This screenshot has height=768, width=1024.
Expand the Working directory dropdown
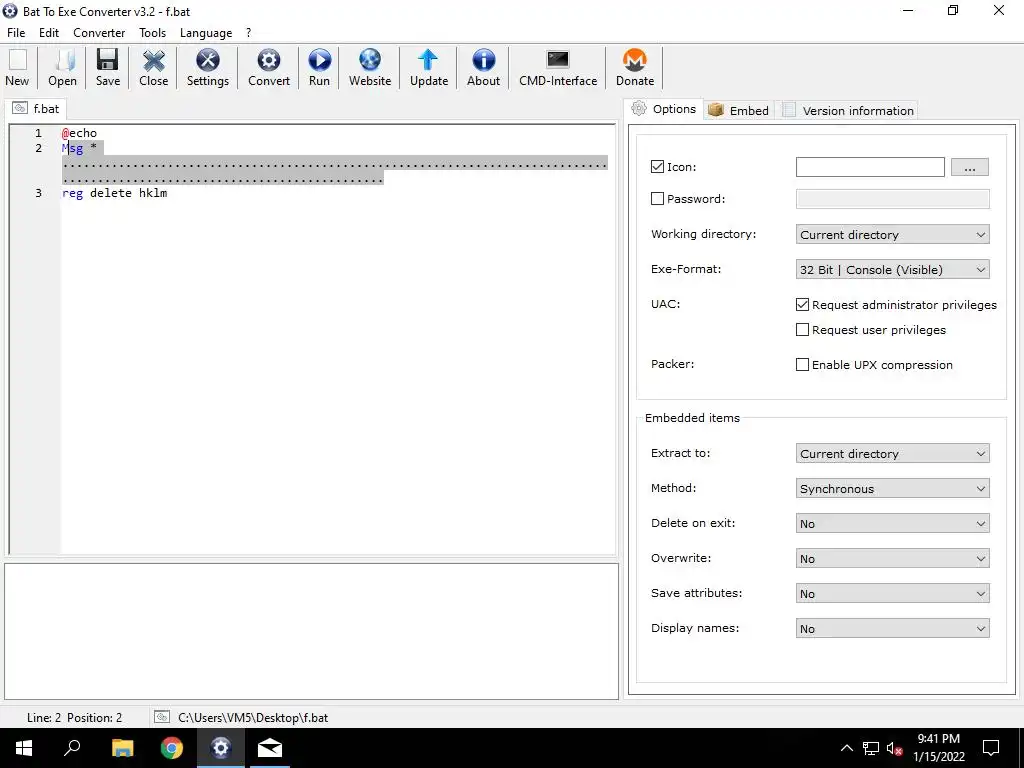point(892,234)
